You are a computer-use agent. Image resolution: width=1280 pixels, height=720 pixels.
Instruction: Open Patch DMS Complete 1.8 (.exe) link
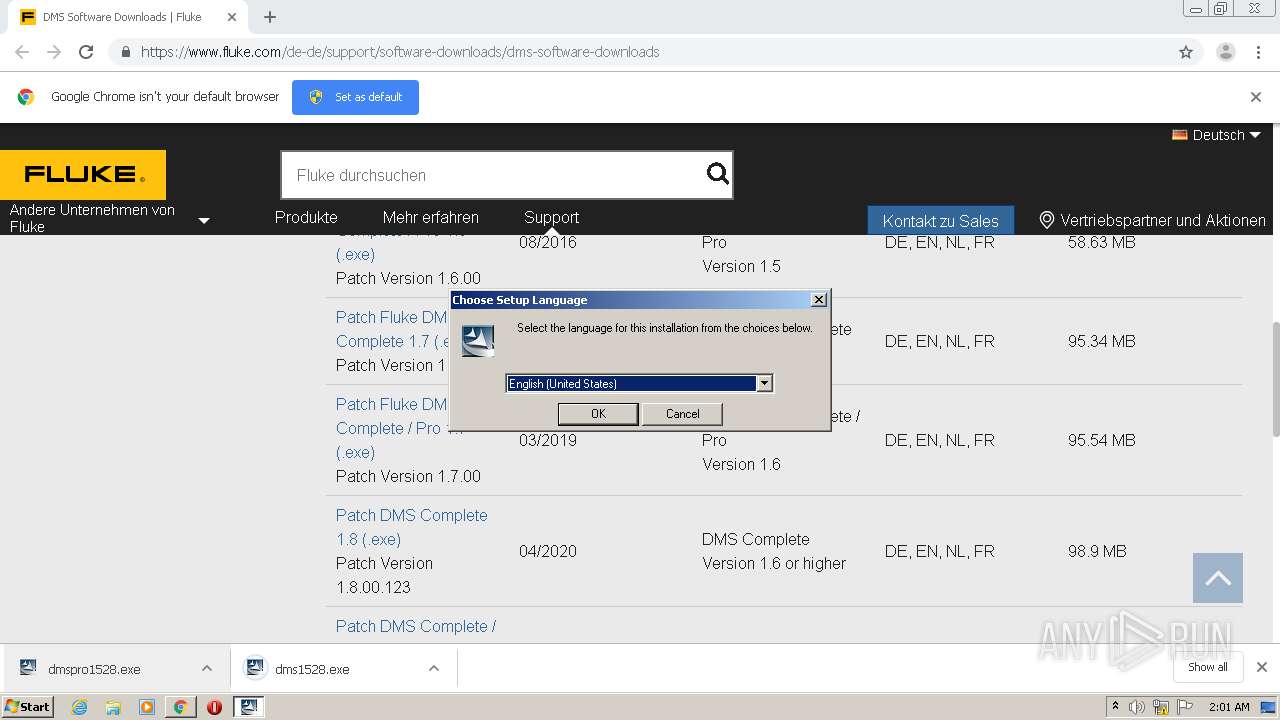coord(412,527)
